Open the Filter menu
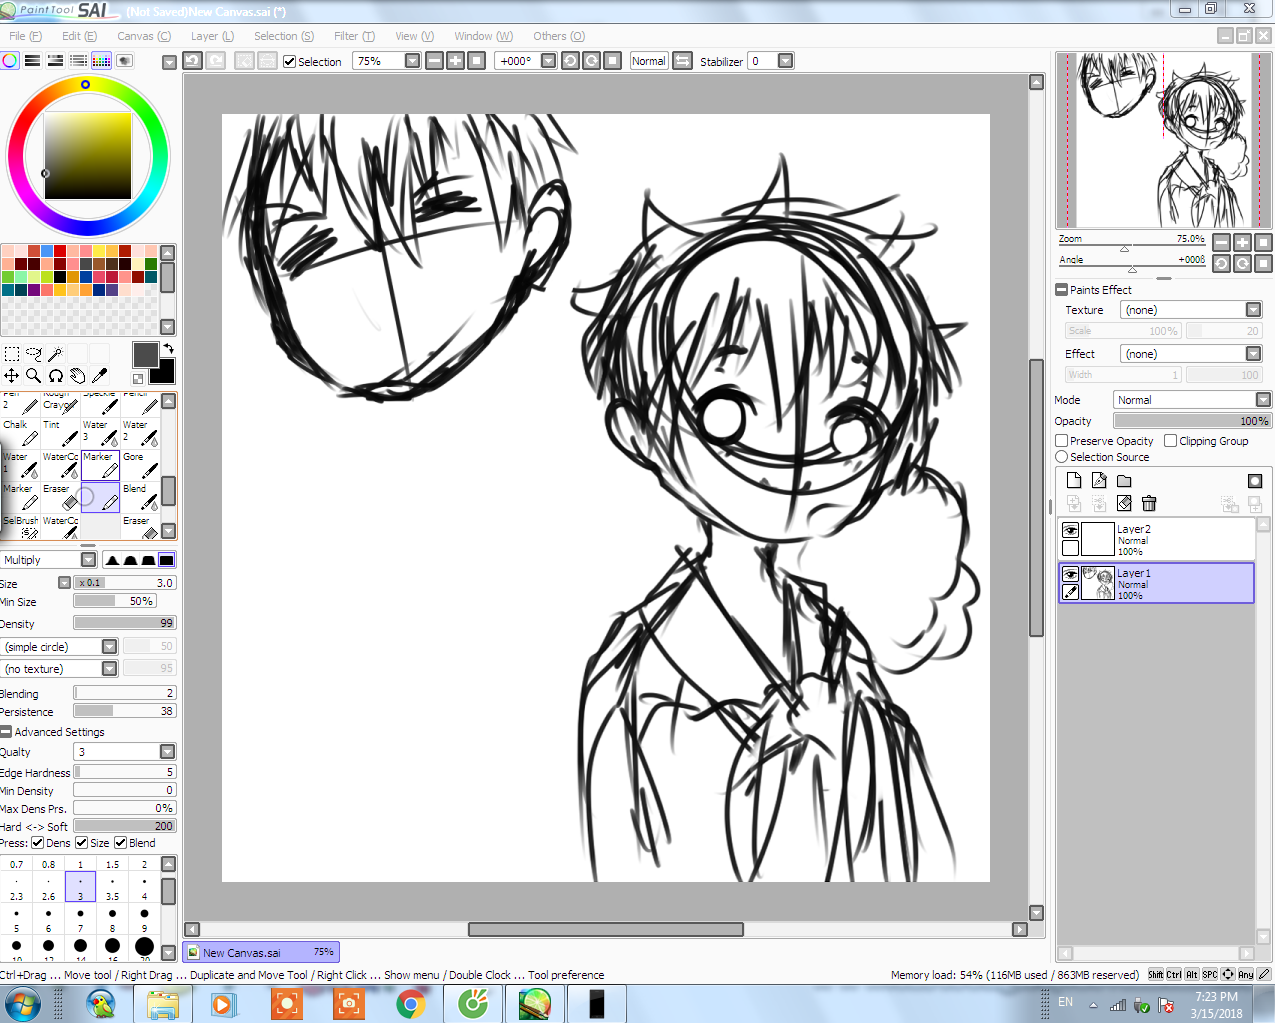This screenshot has height=1023, width=1275. 354,36
